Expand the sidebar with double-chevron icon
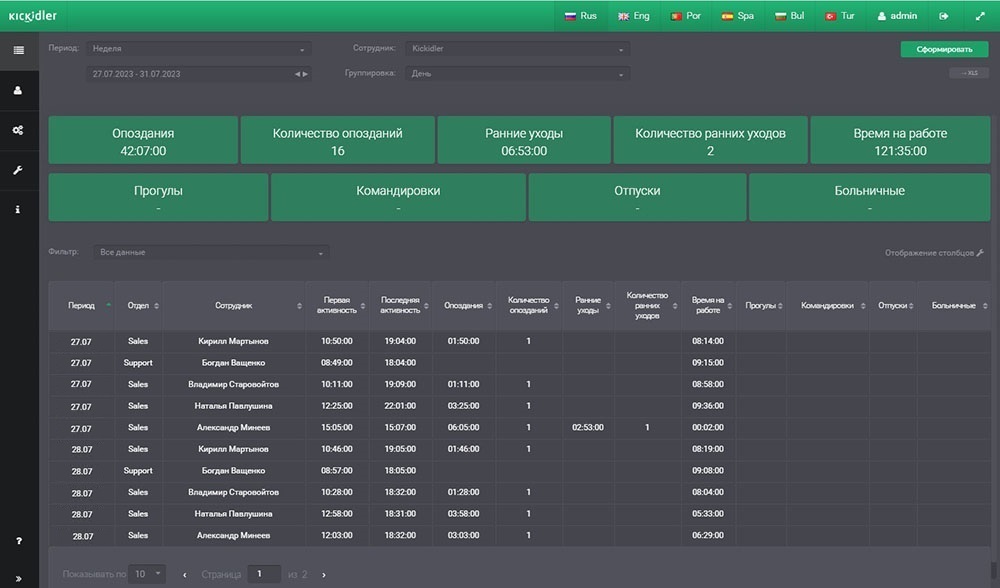1000x588 pixels. click(19, 578)
